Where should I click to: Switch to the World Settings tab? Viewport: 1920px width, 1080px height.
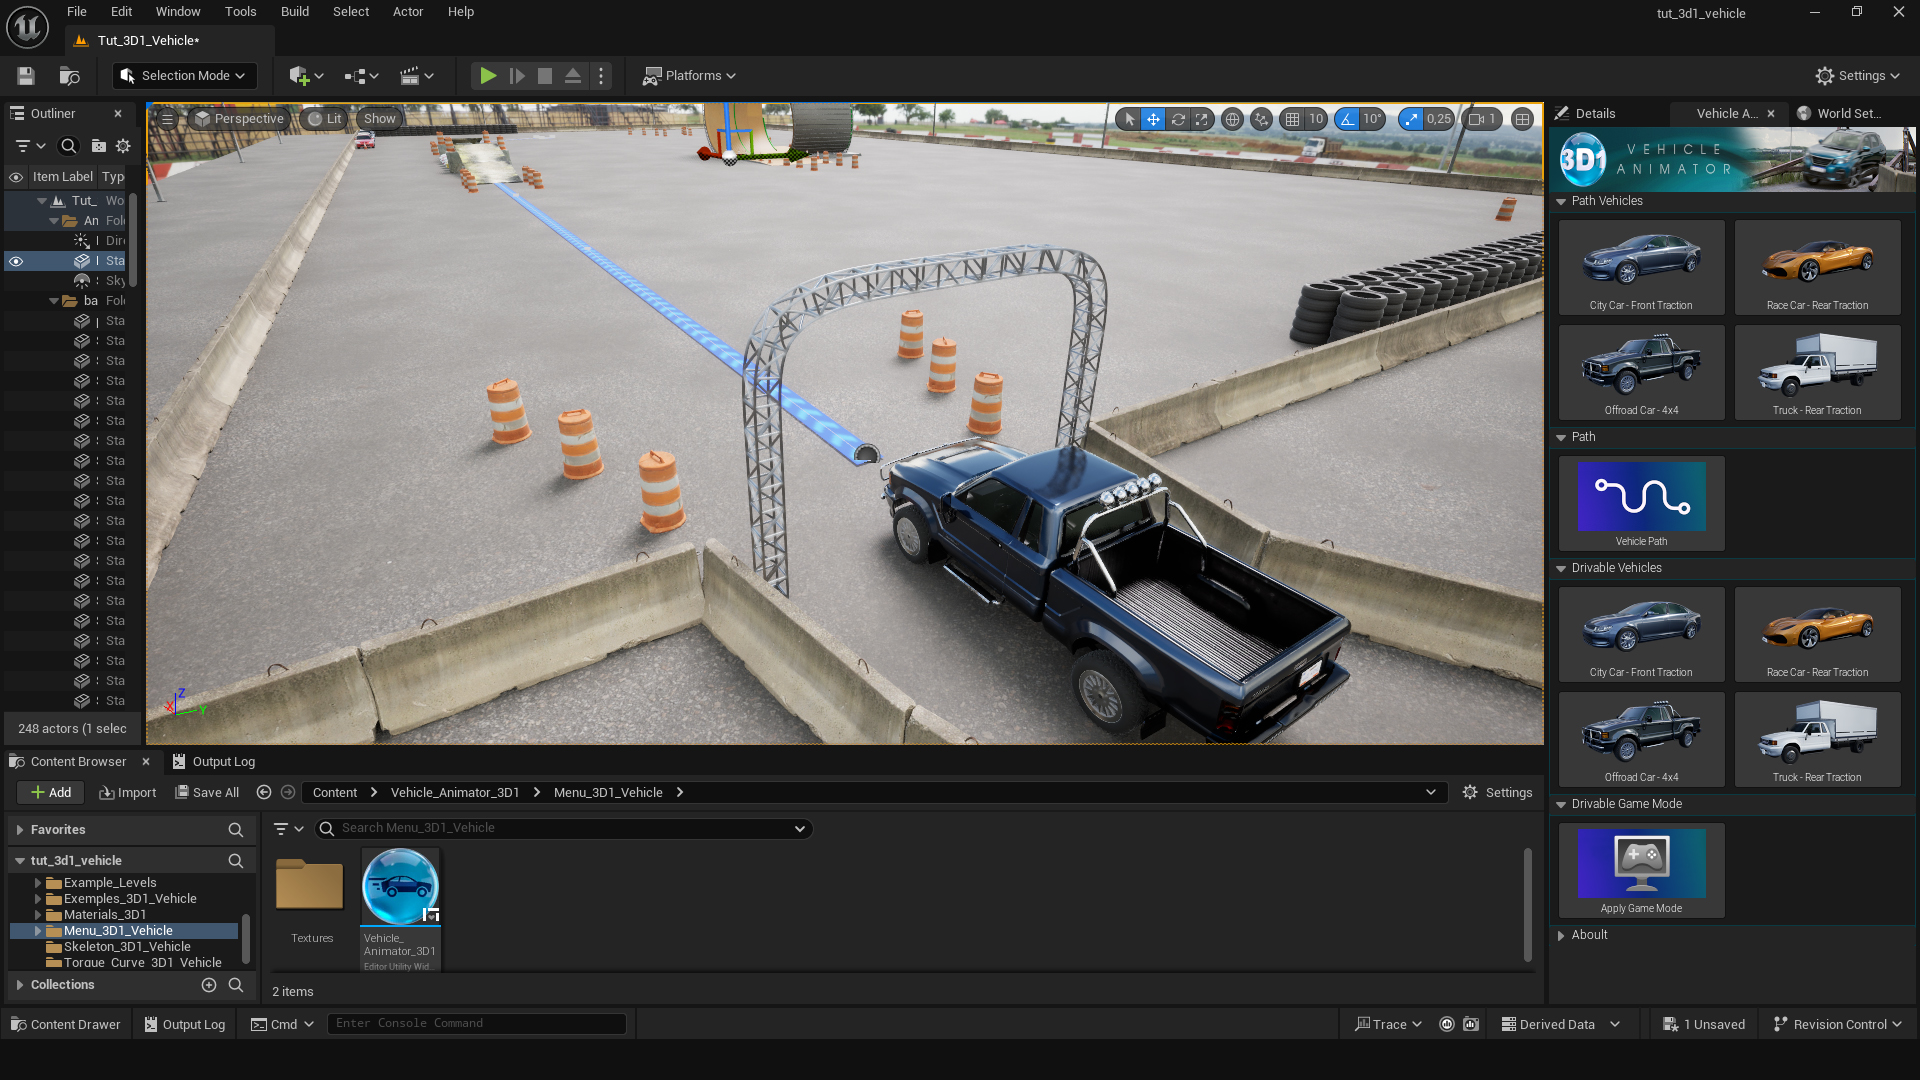[1847, 114]
